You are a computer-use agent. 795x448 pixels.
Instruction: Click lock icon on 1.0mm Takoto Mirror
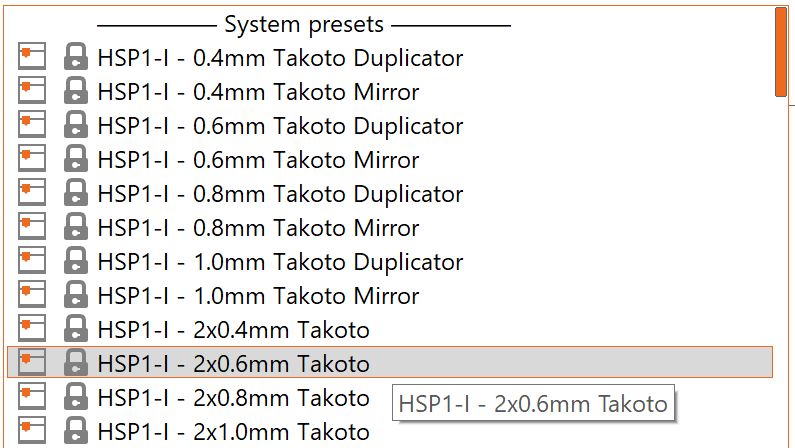click(75, 296)
